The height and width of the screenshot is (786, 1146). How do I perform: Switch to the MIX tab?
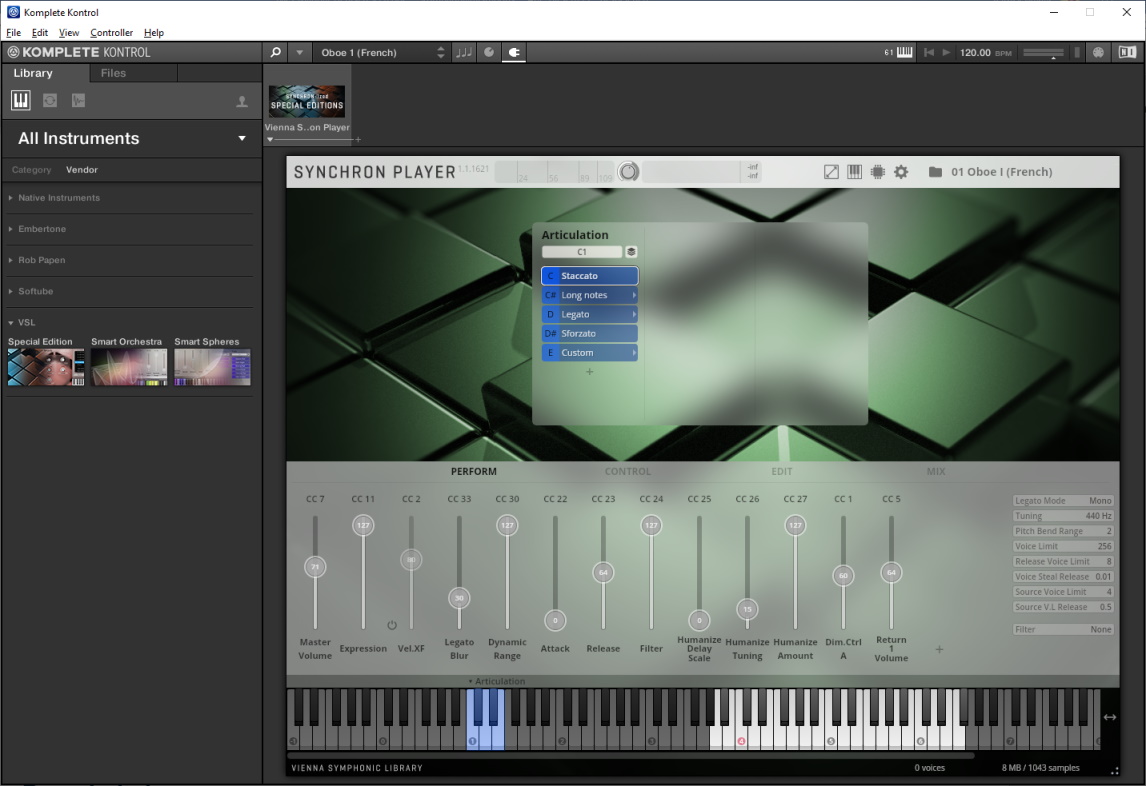tap(936, 472)
